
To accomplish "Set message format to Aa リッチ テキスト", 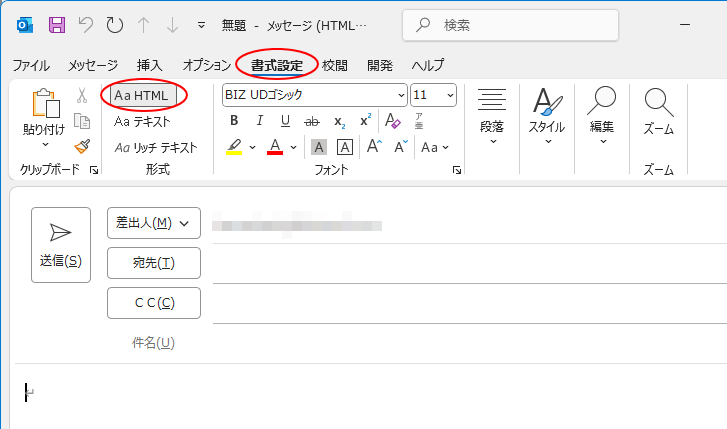I will 156,147.
